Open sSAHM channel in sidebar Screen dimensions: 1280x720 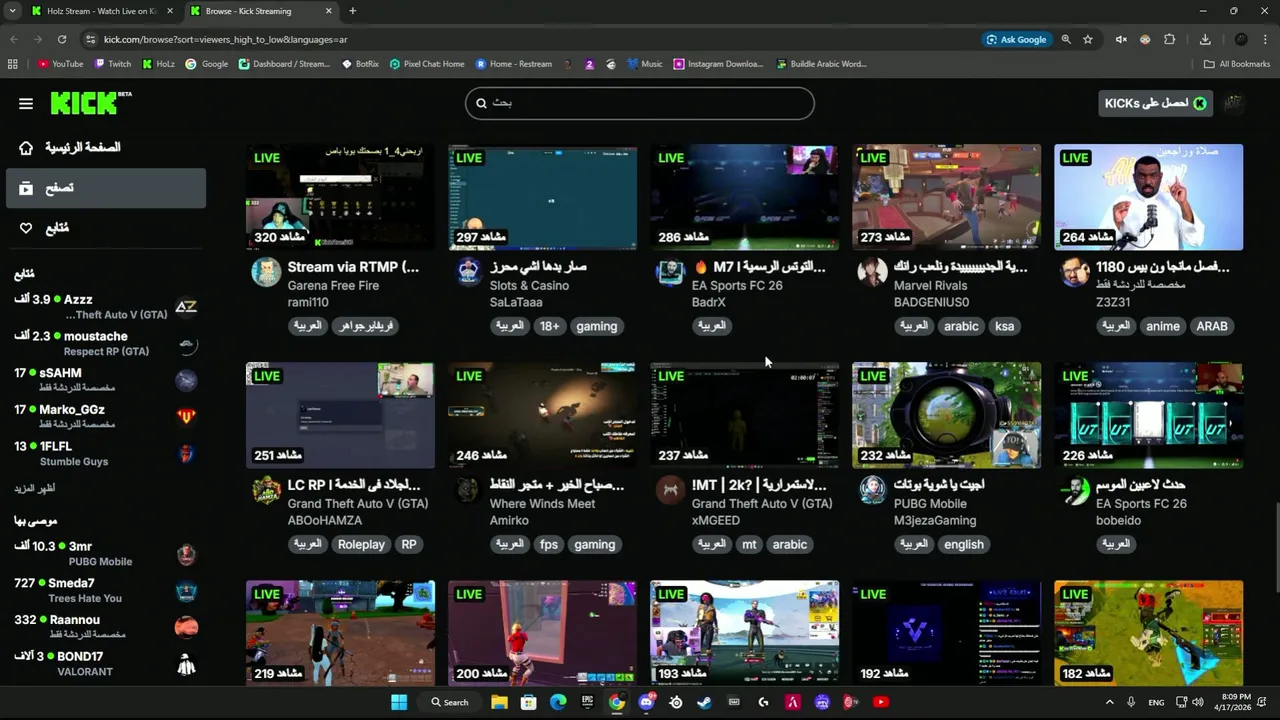point(106,380)
